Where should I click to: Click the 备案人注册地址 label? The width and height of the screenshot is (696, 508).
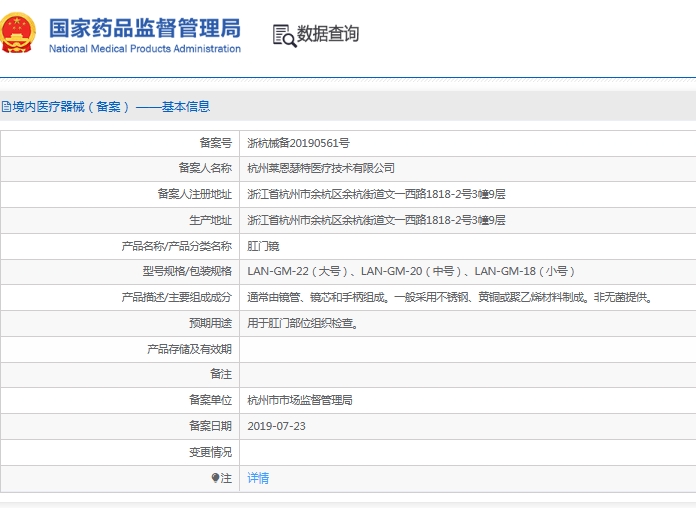[194, 194]
